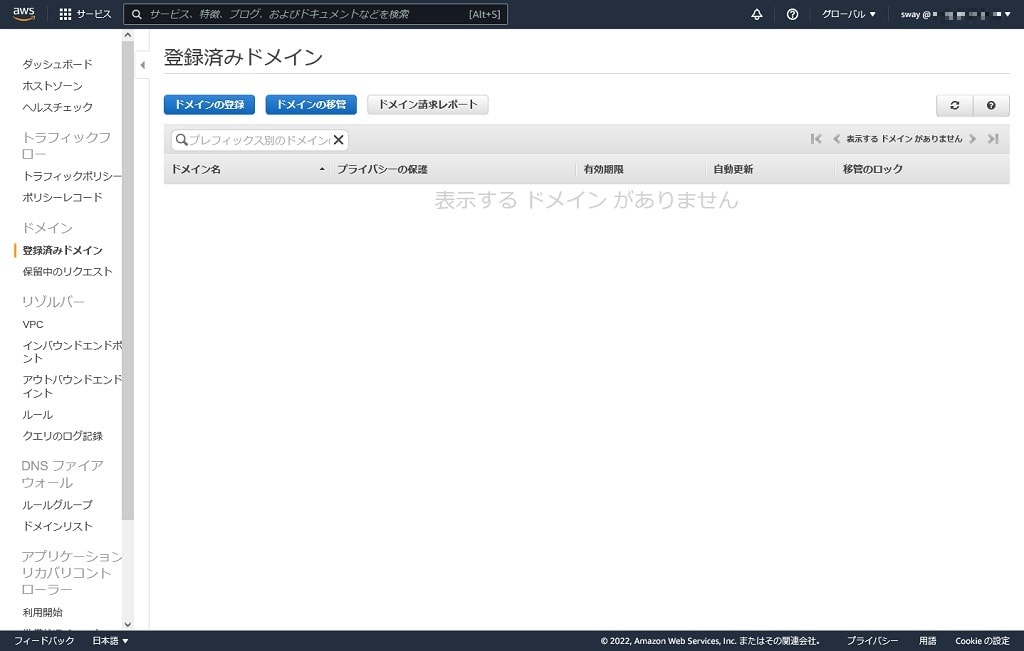Open VPC under リゾルバー

coord(33,325)
